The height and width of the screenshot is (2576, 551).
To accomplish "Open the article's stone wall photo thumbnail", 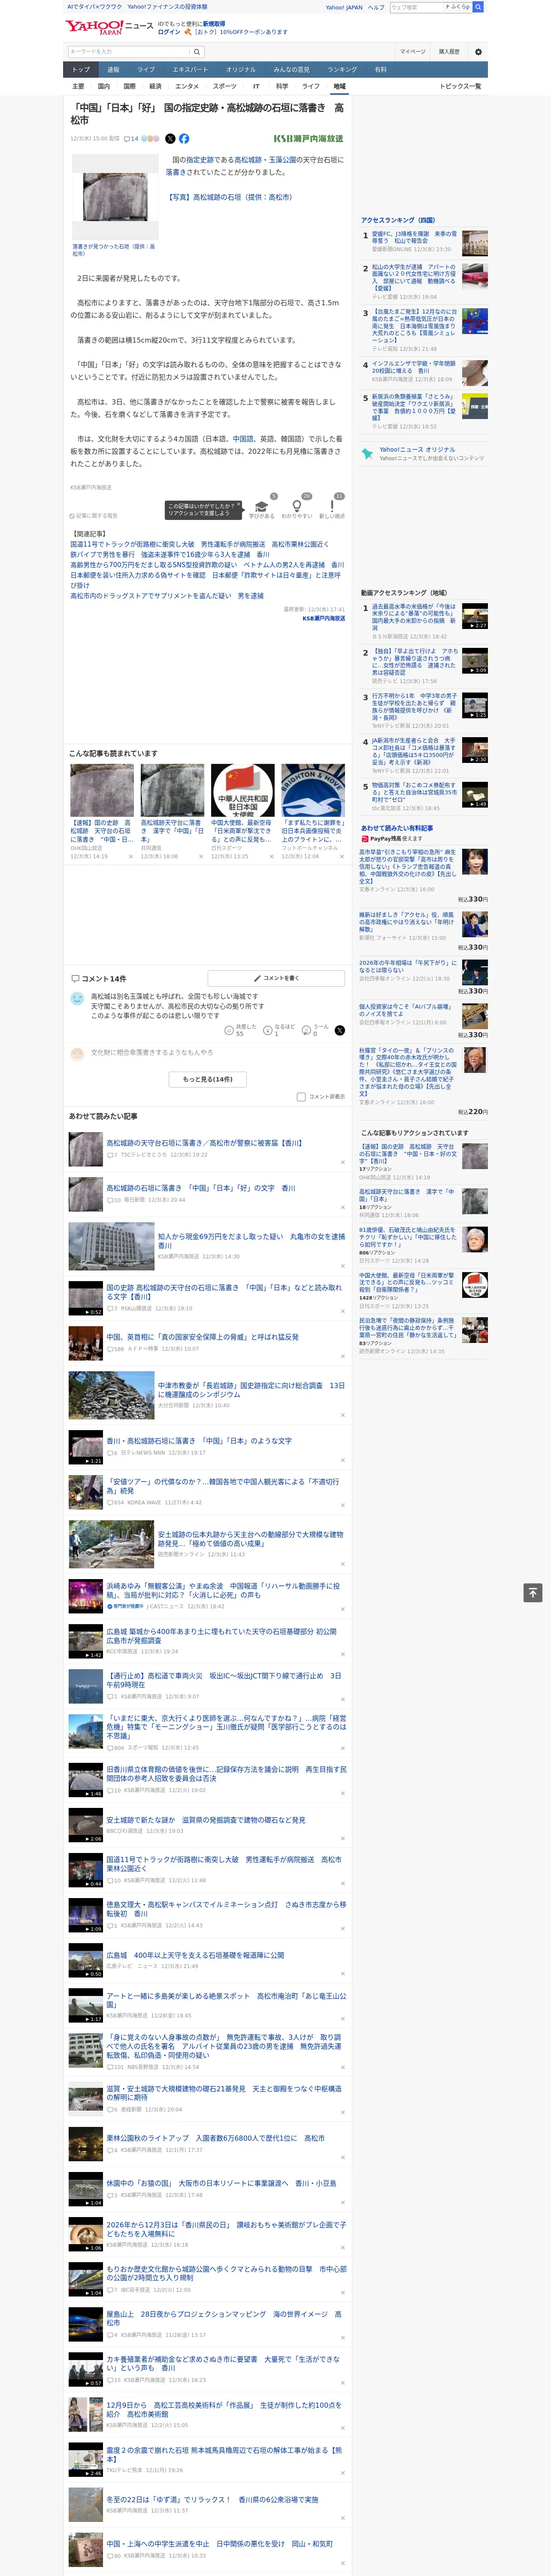I will pos(115,196).
